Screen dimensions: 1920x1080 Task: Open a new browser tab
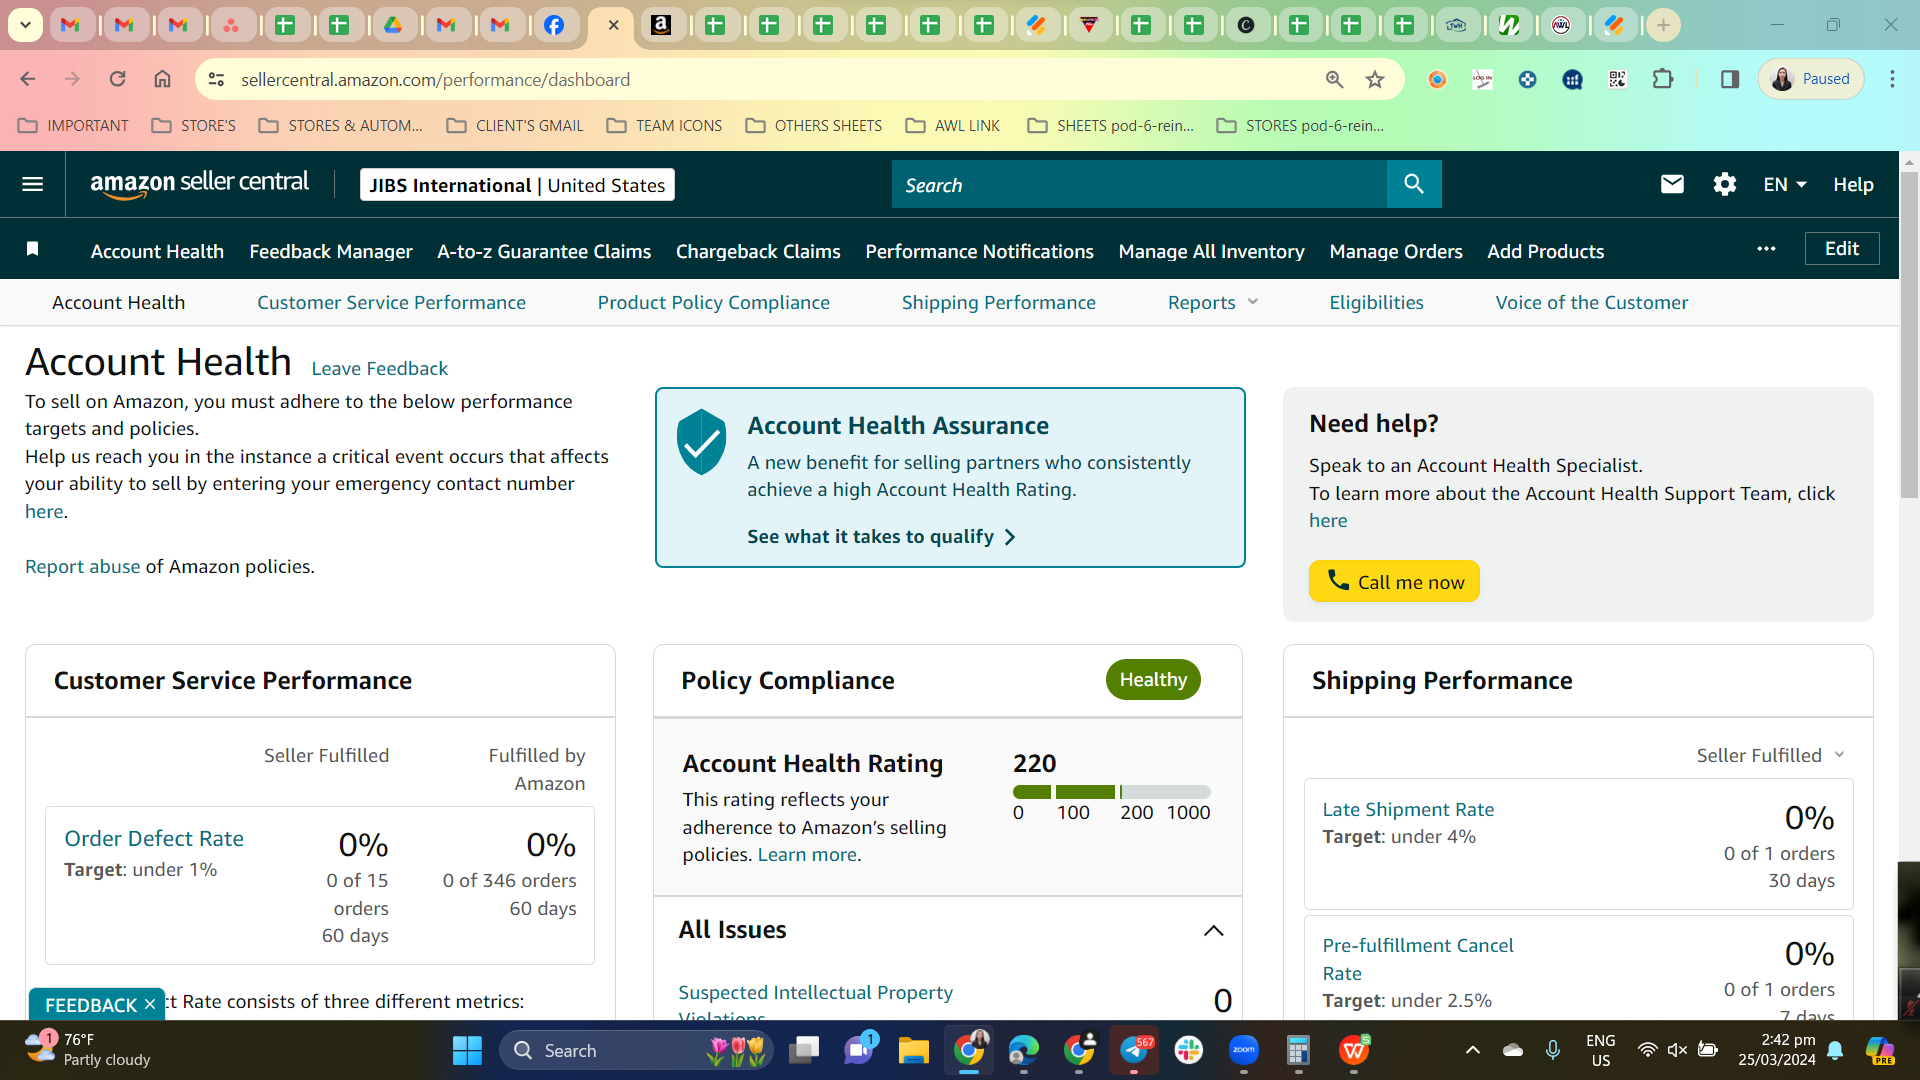click(1663, 25)
